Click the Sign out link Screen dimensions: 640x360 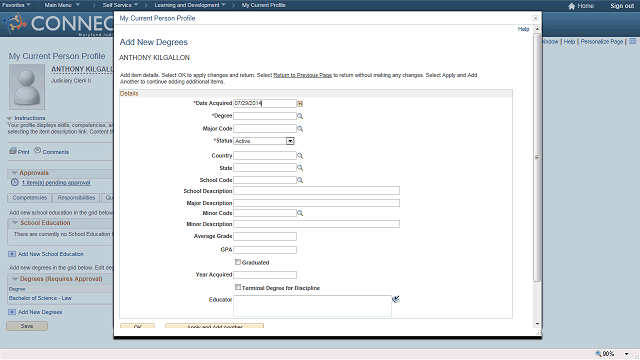[622, 6]
